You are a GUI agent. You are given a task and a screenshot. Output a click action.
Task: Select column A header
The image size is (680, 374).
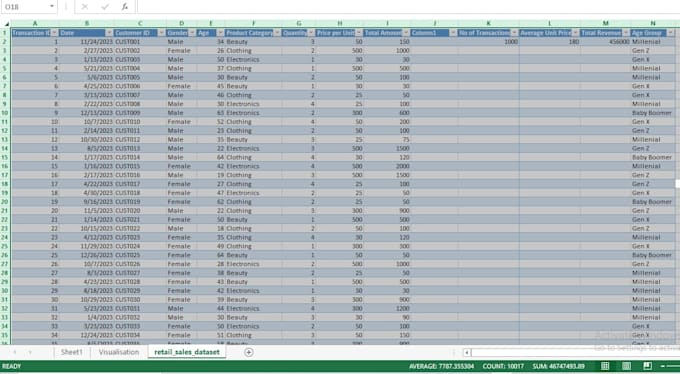(35, 23)
